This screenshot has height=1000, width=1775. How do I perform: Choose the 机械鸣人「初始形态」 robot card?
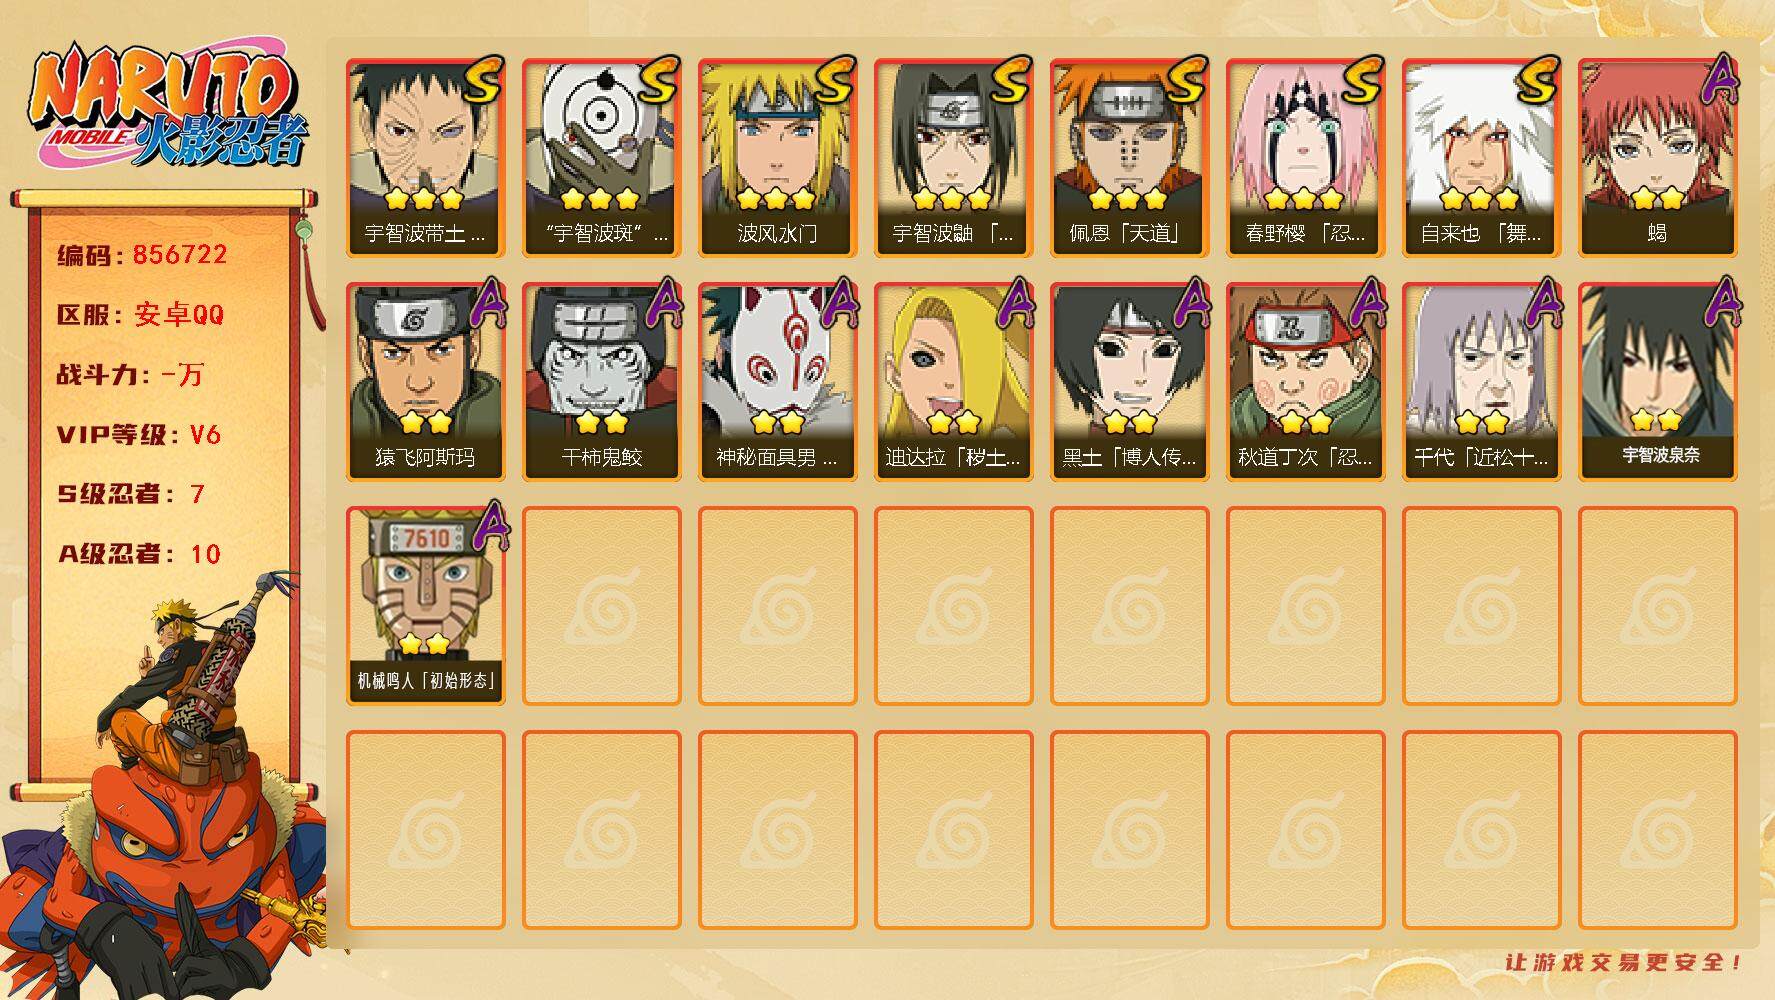(425, 606)
